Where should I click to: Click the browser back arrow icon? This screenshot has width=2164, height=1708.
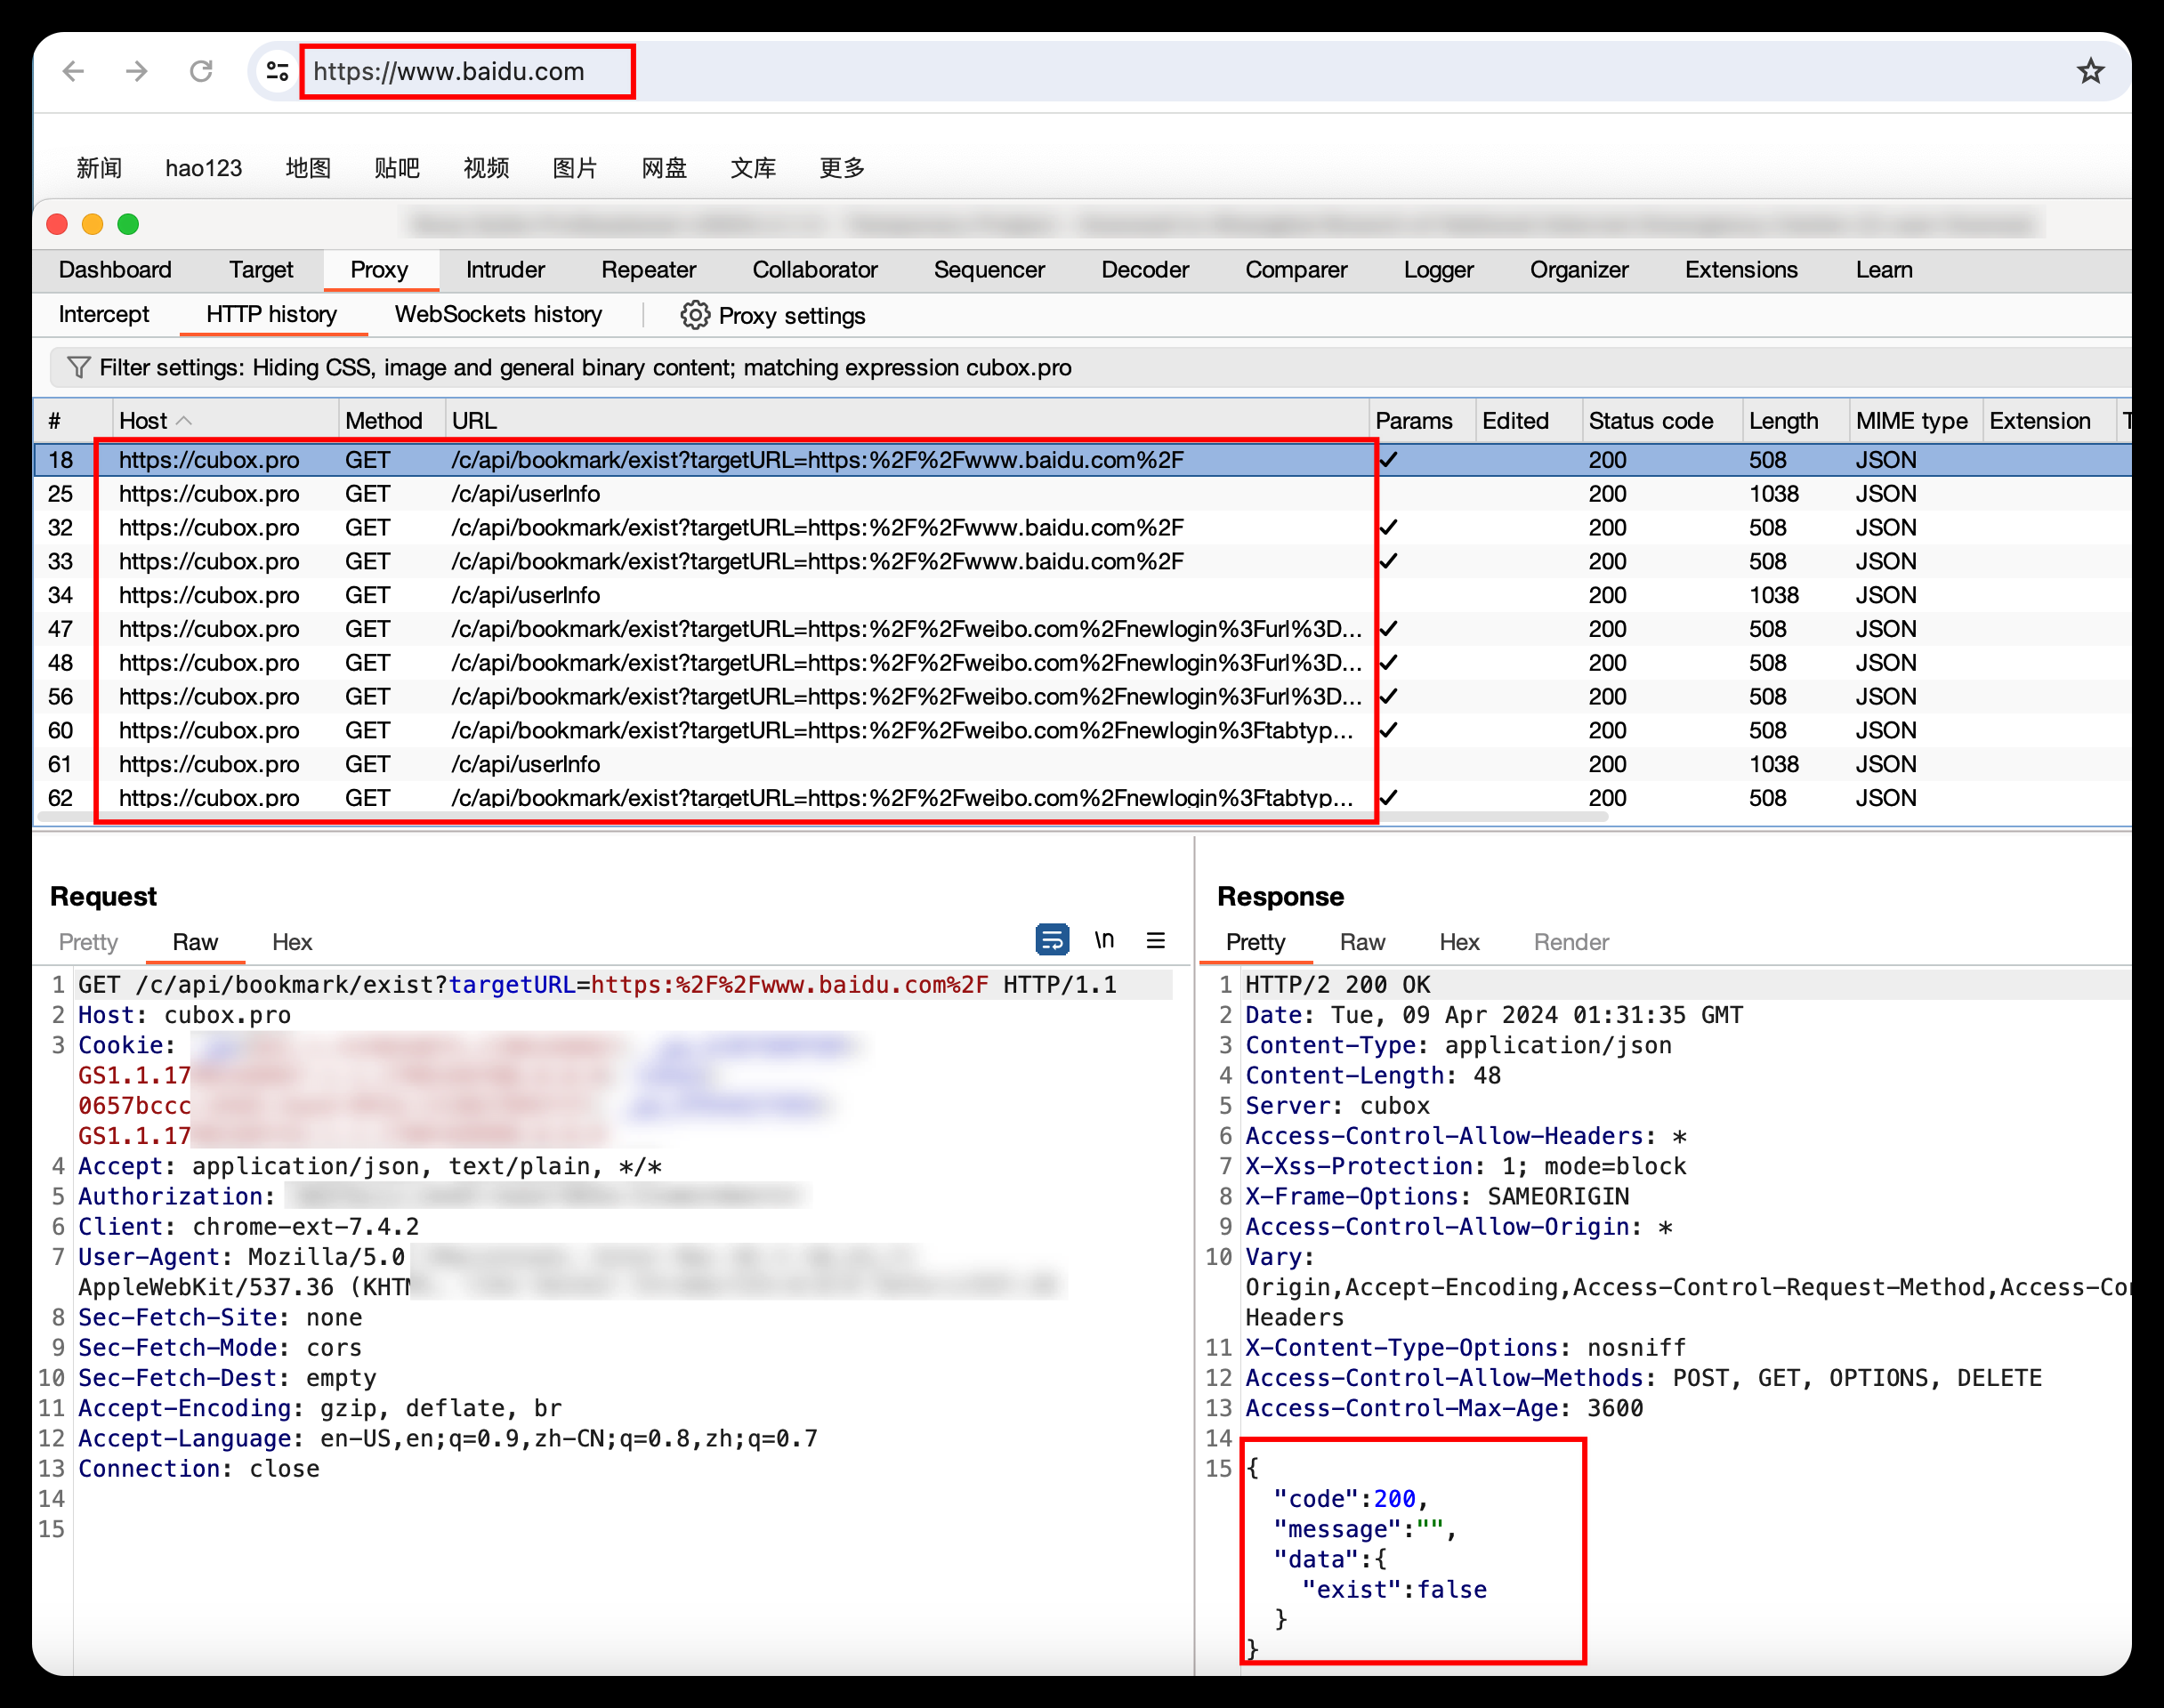click(73, 71)
